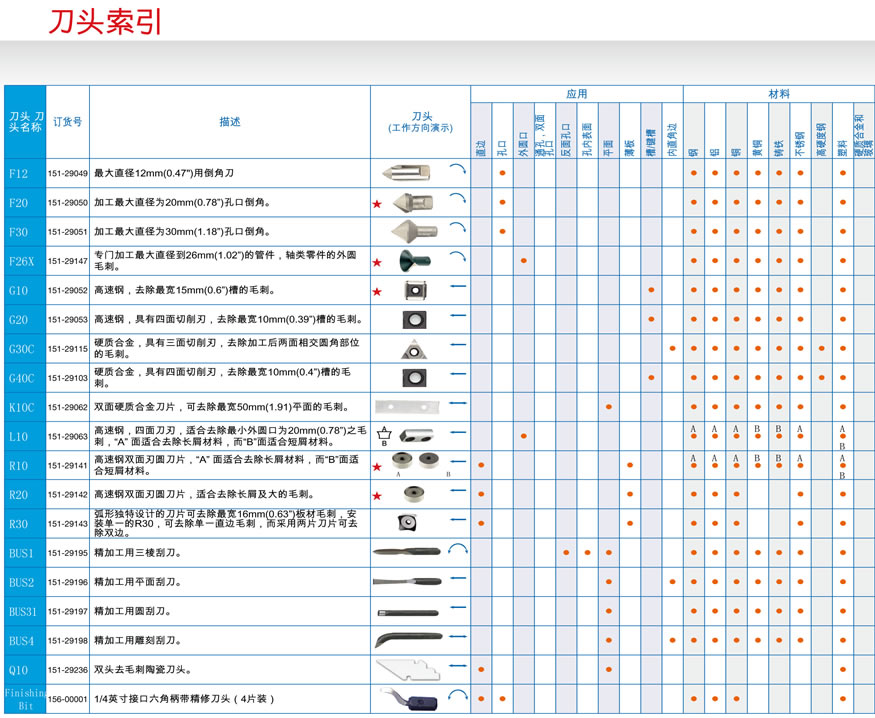This screenshot has height=718, width=875.
Task: Select the F26X blade name cell
Action: coord(25,261)
